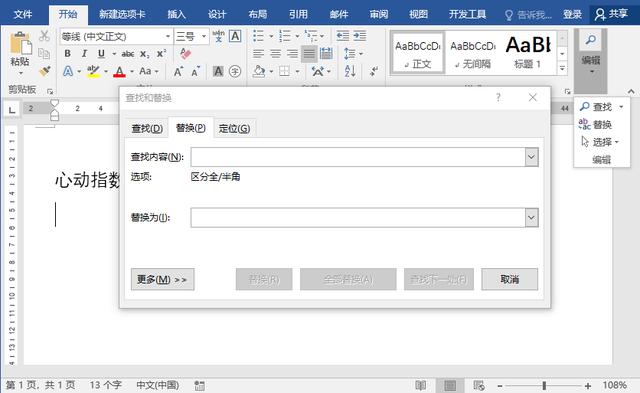Apply red font color
Viewport: 640px width, 393px height.
pos(119,72)
